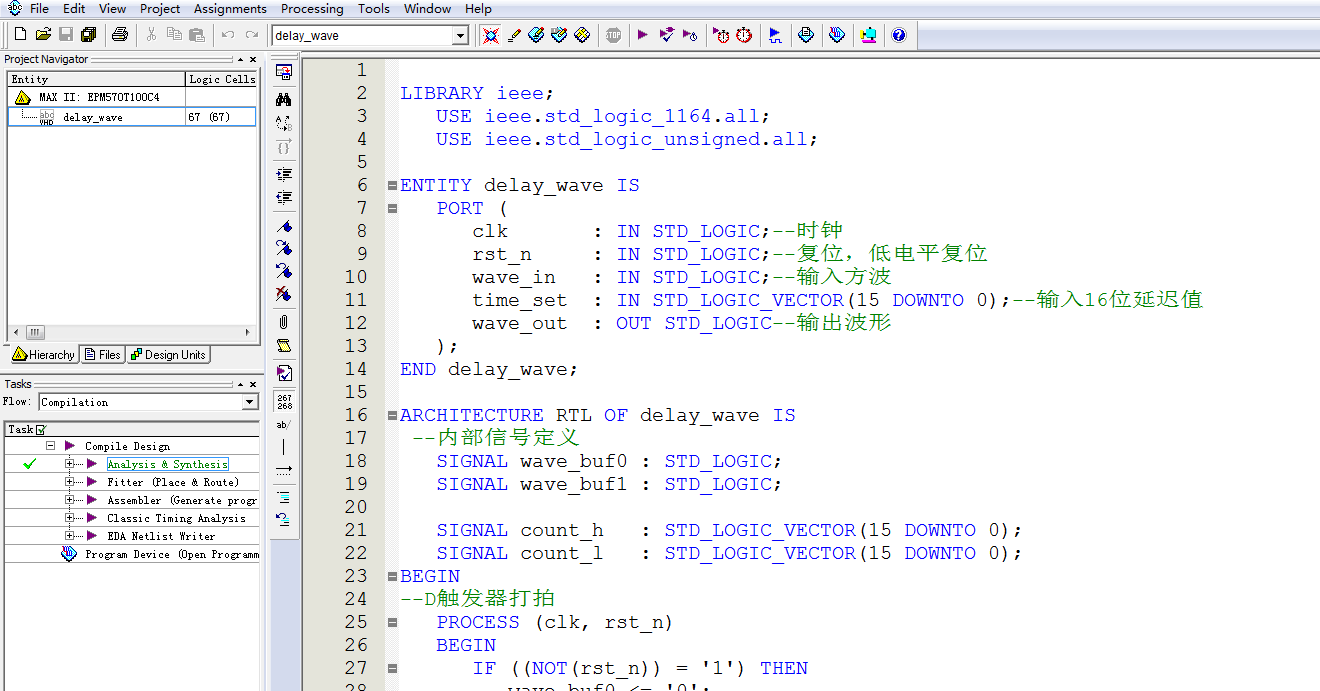Expand the Fitter (Place & Route) task
The width and height of the screenshot is (1320, 691).
[x=70, y=482]
